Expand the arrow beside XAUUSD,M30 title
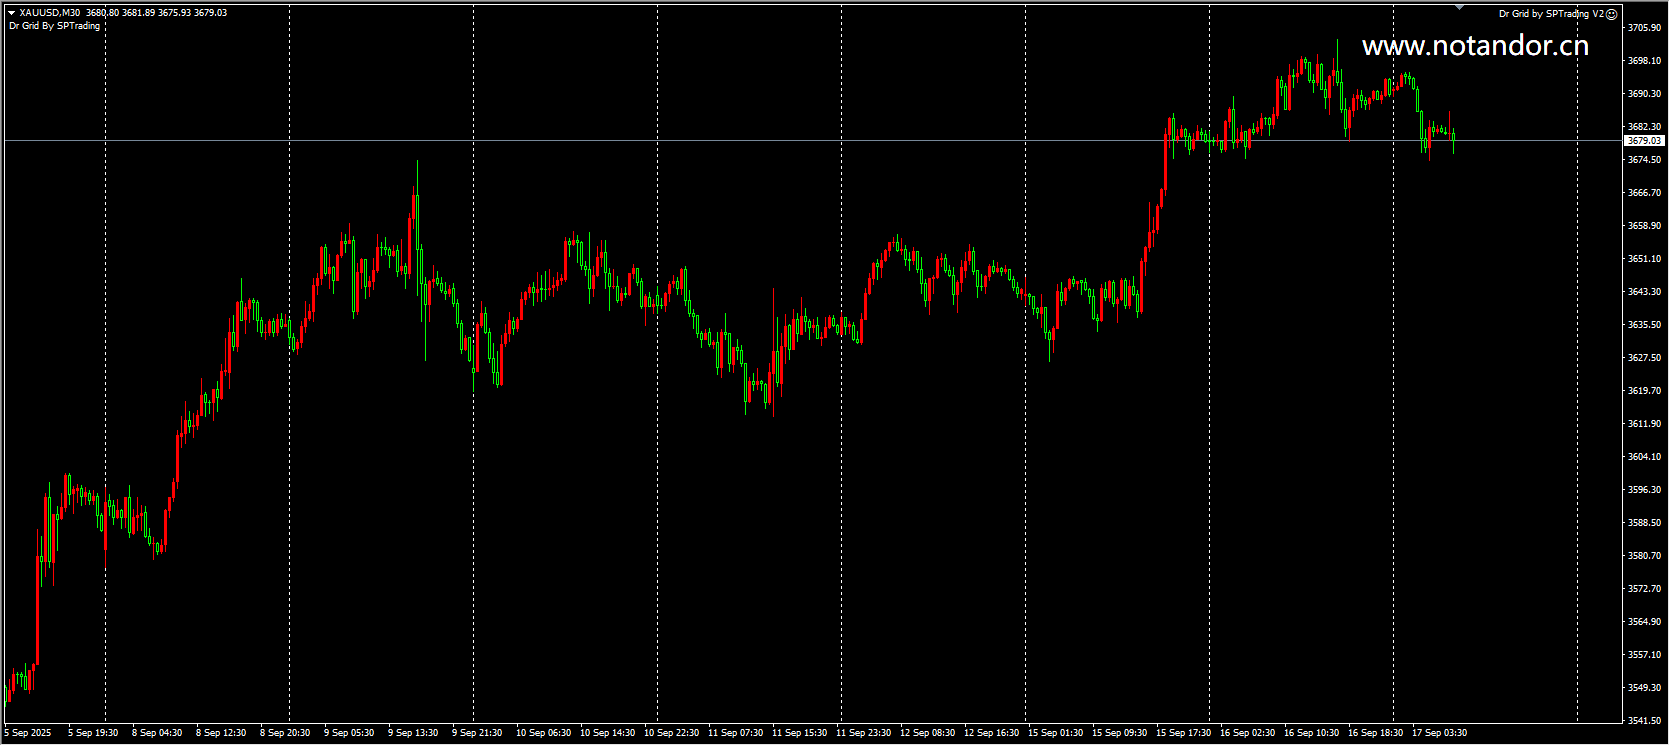 pyautogui.click(x=11, y=13)
